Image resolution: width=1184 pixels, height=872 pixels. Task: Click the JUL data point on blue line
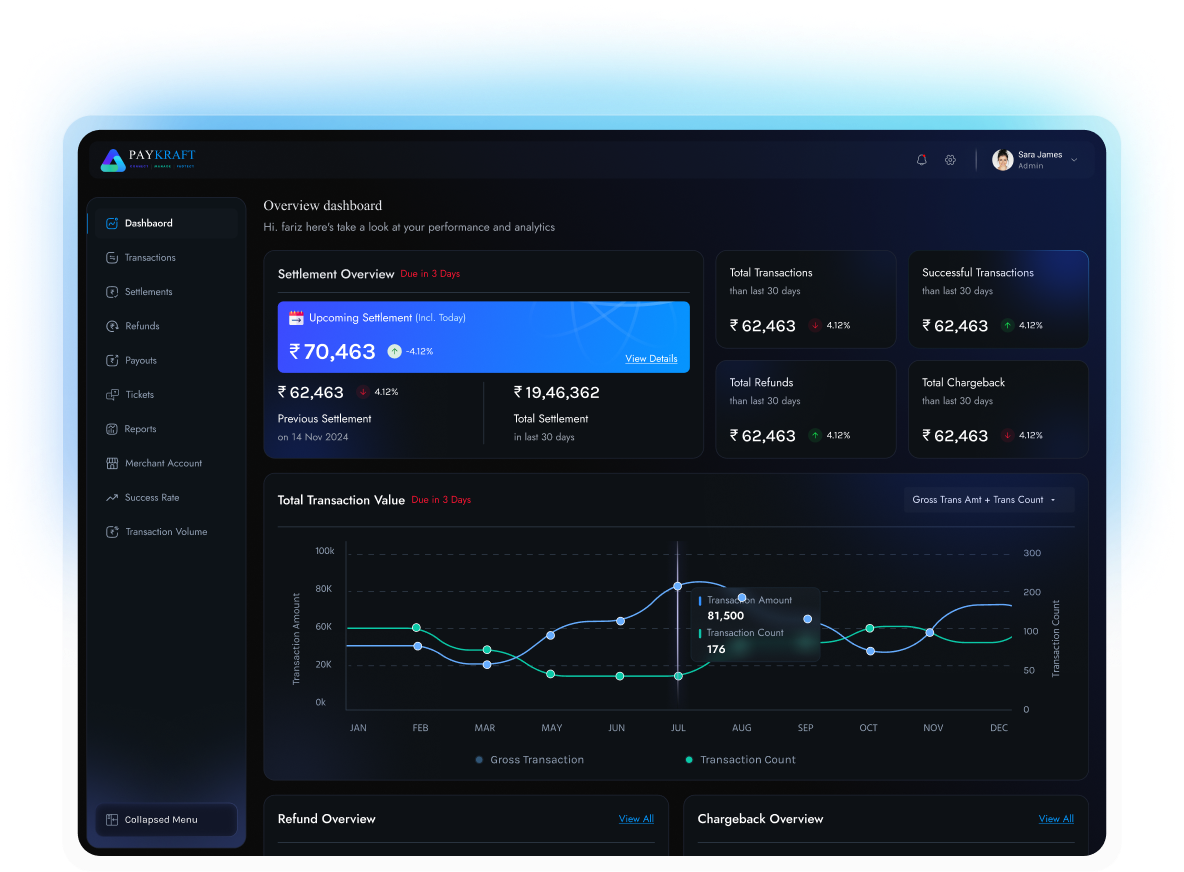[678, 586]
